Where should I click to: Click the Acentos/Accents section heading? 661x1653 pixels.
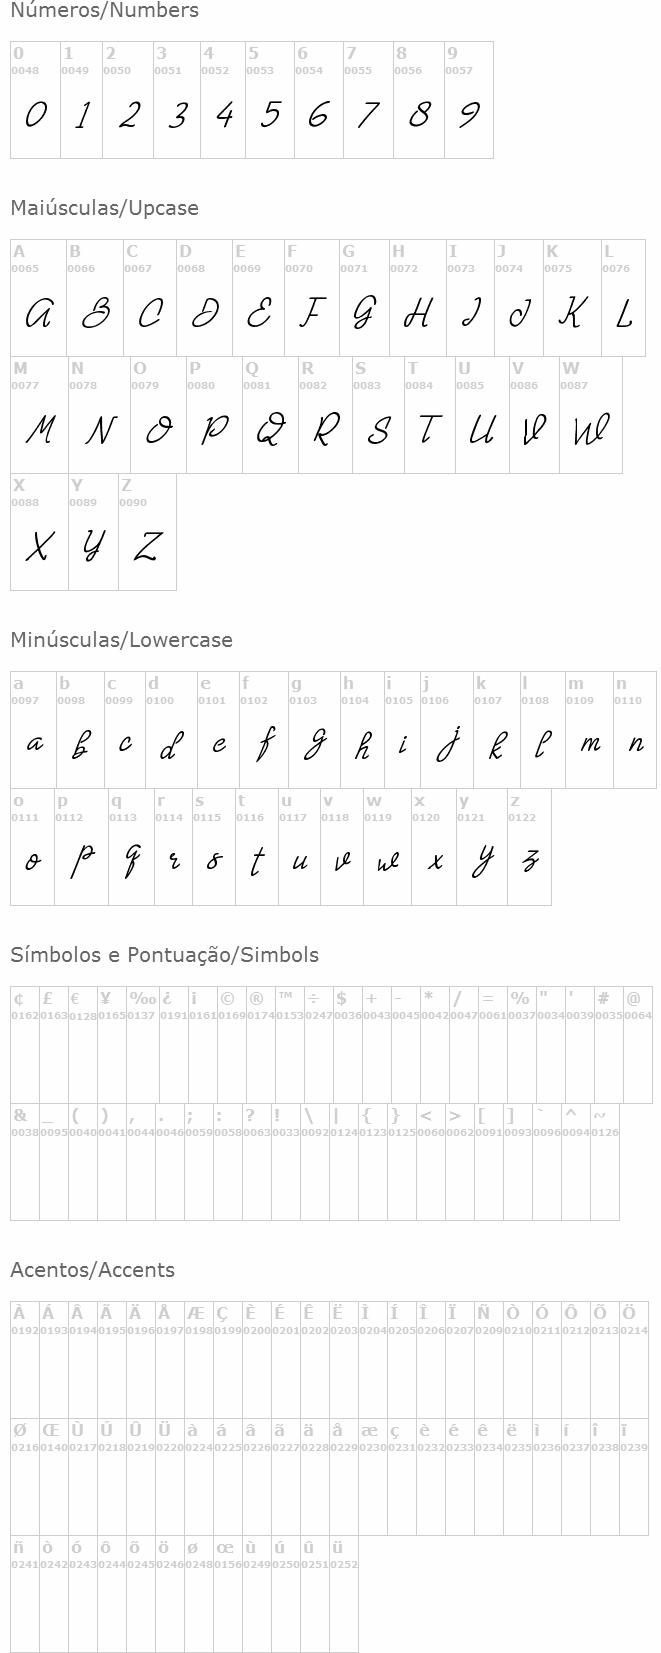point(92,1270)
